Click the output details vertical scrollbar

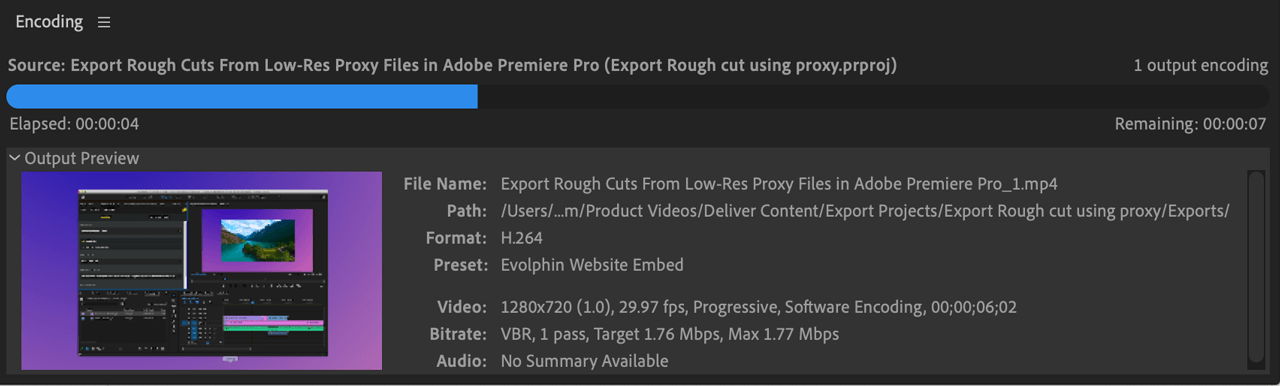pos(1257,270)
